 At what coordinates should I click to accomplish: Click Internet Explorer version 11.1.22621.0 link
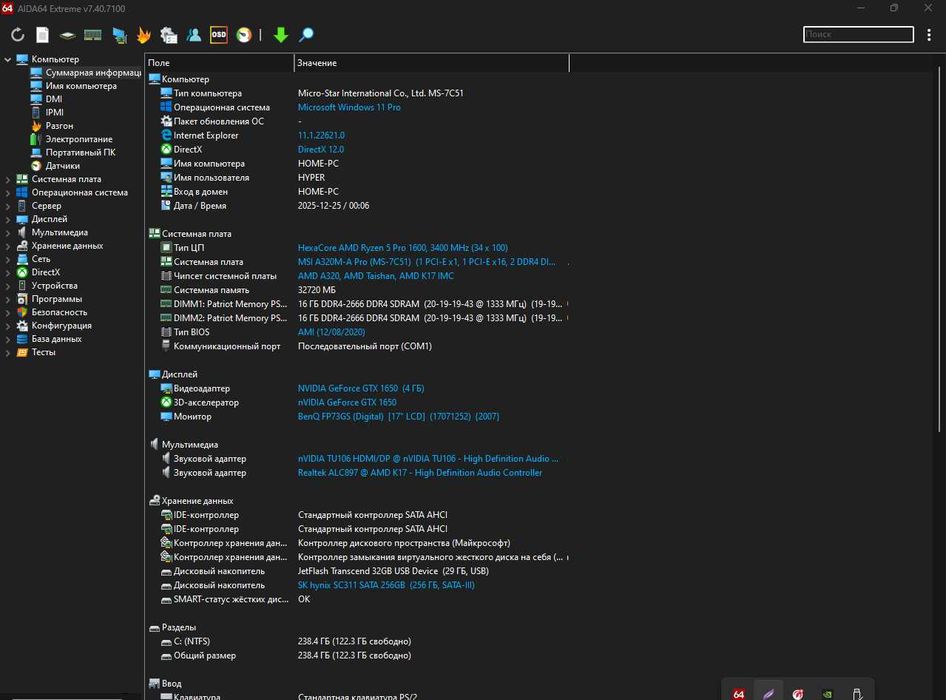pos(322,135)
